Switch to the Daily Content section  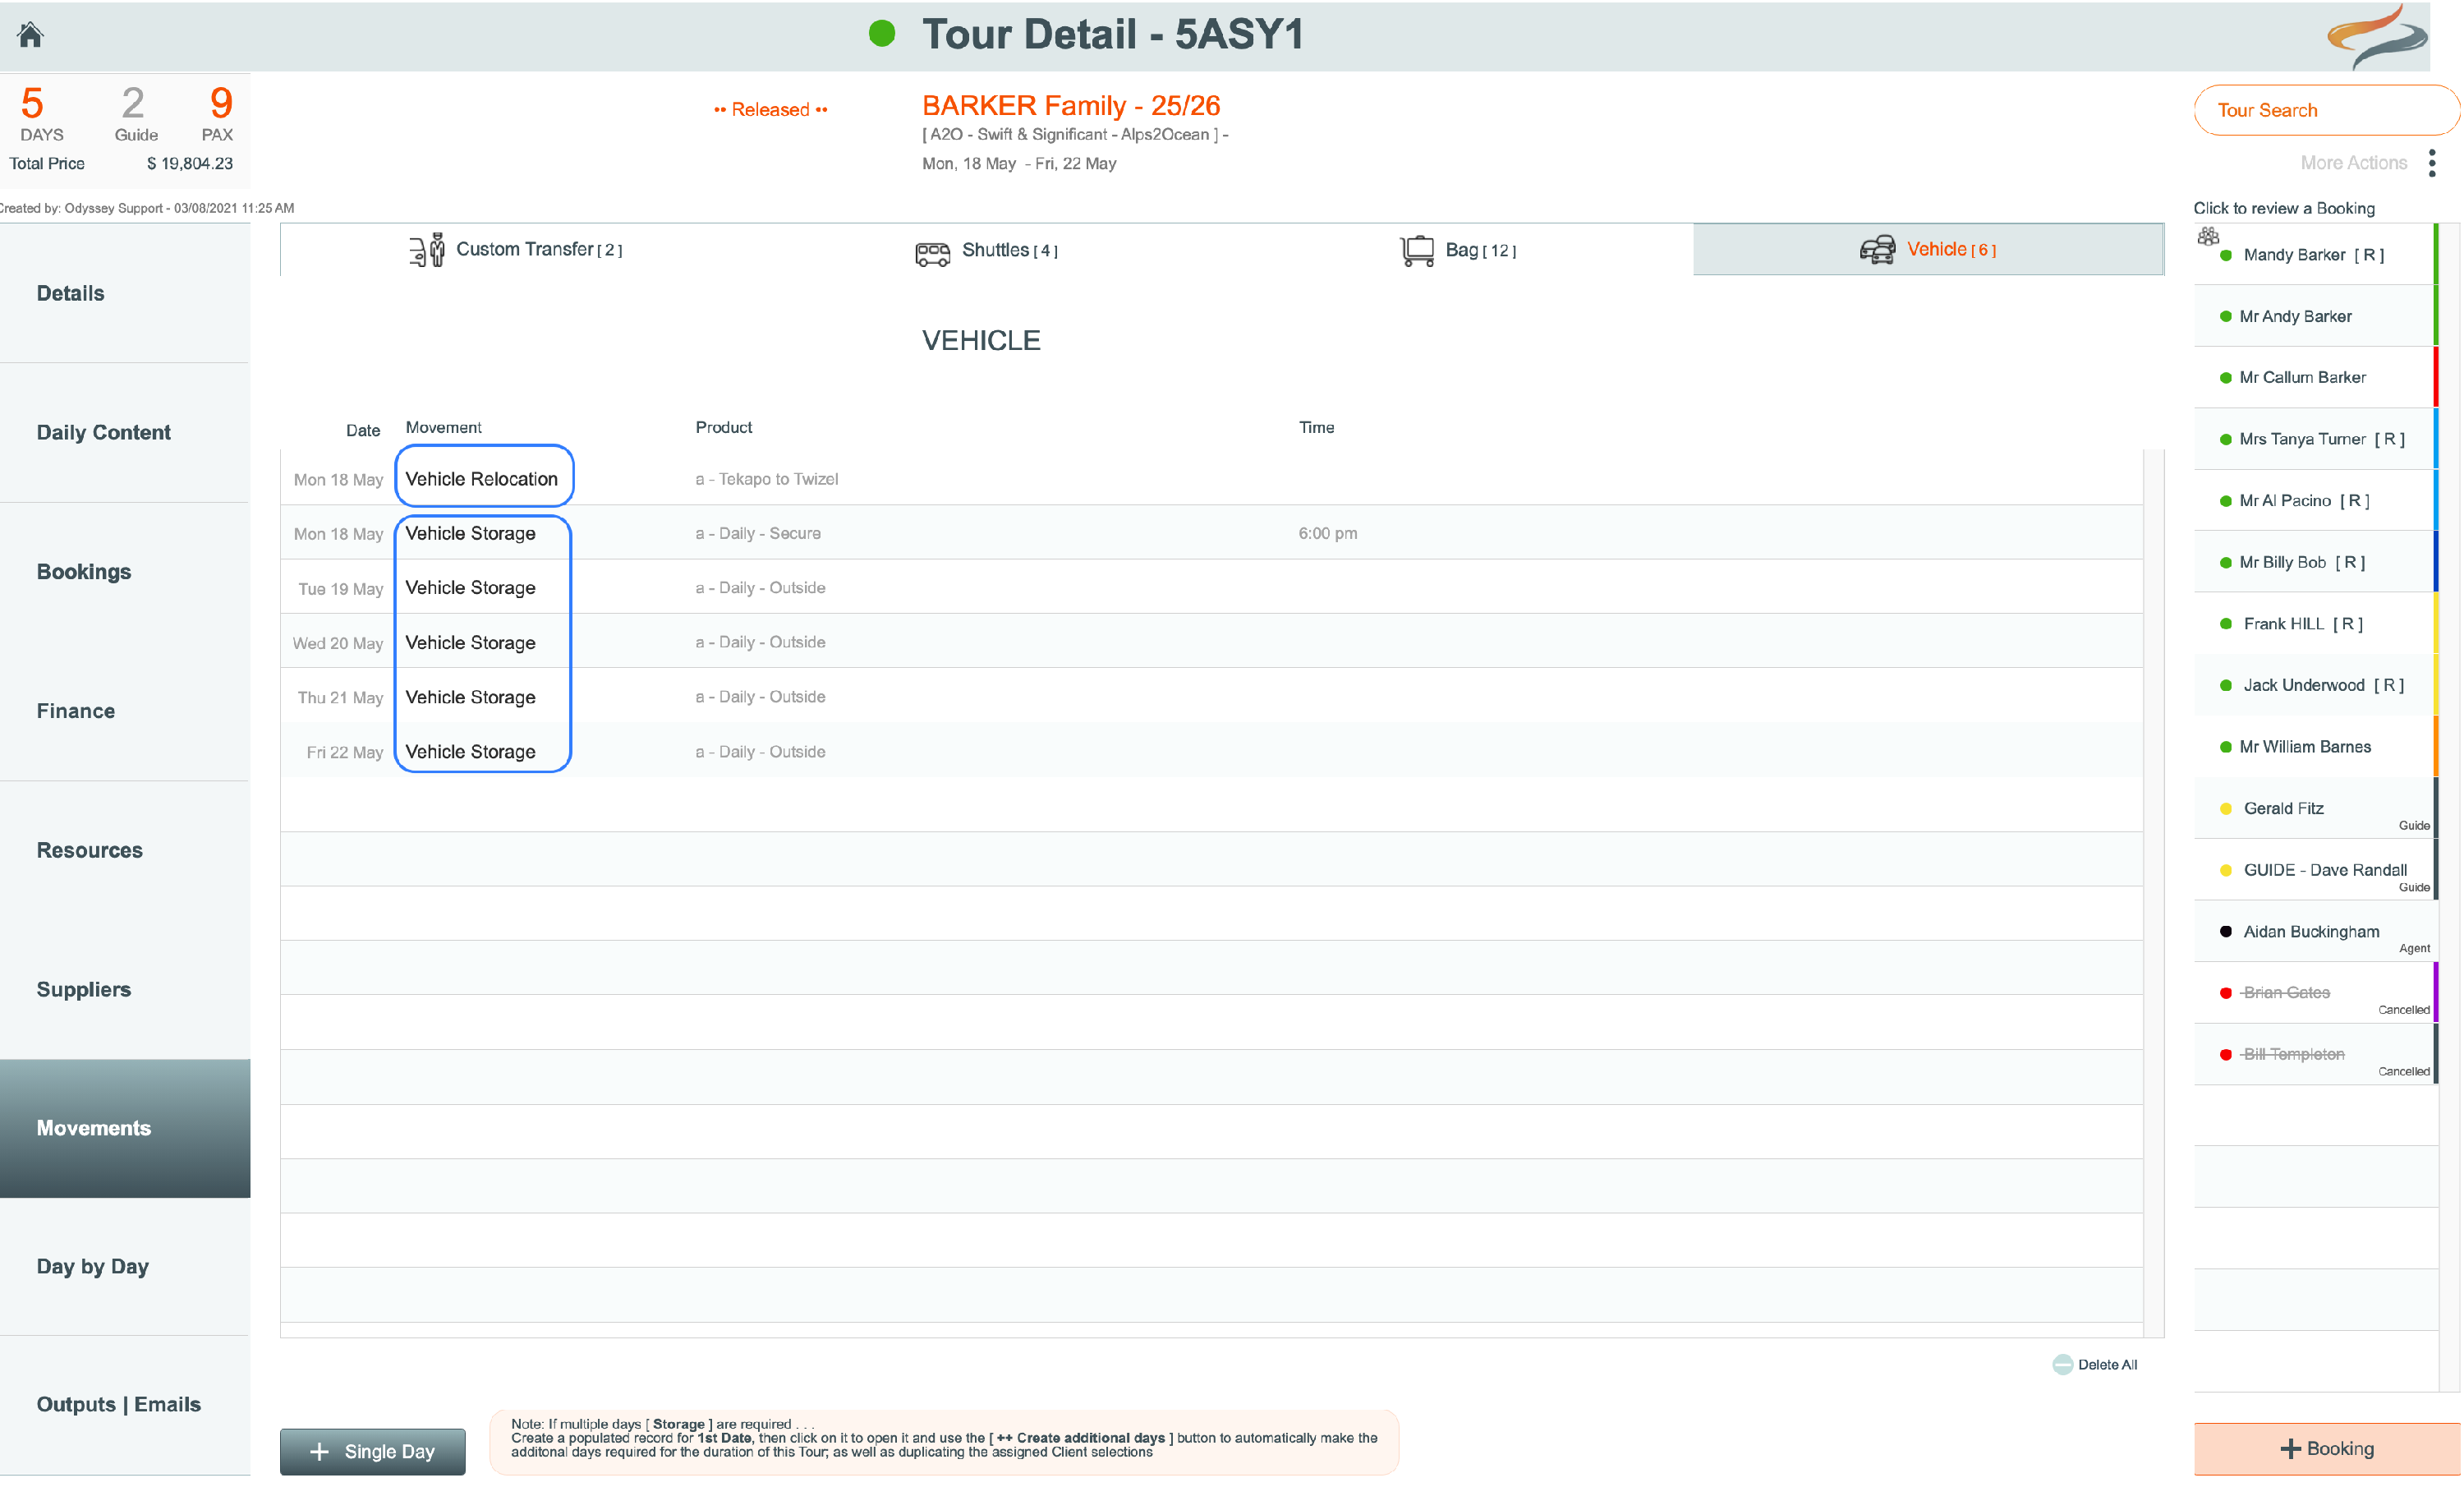click(125, 432)
